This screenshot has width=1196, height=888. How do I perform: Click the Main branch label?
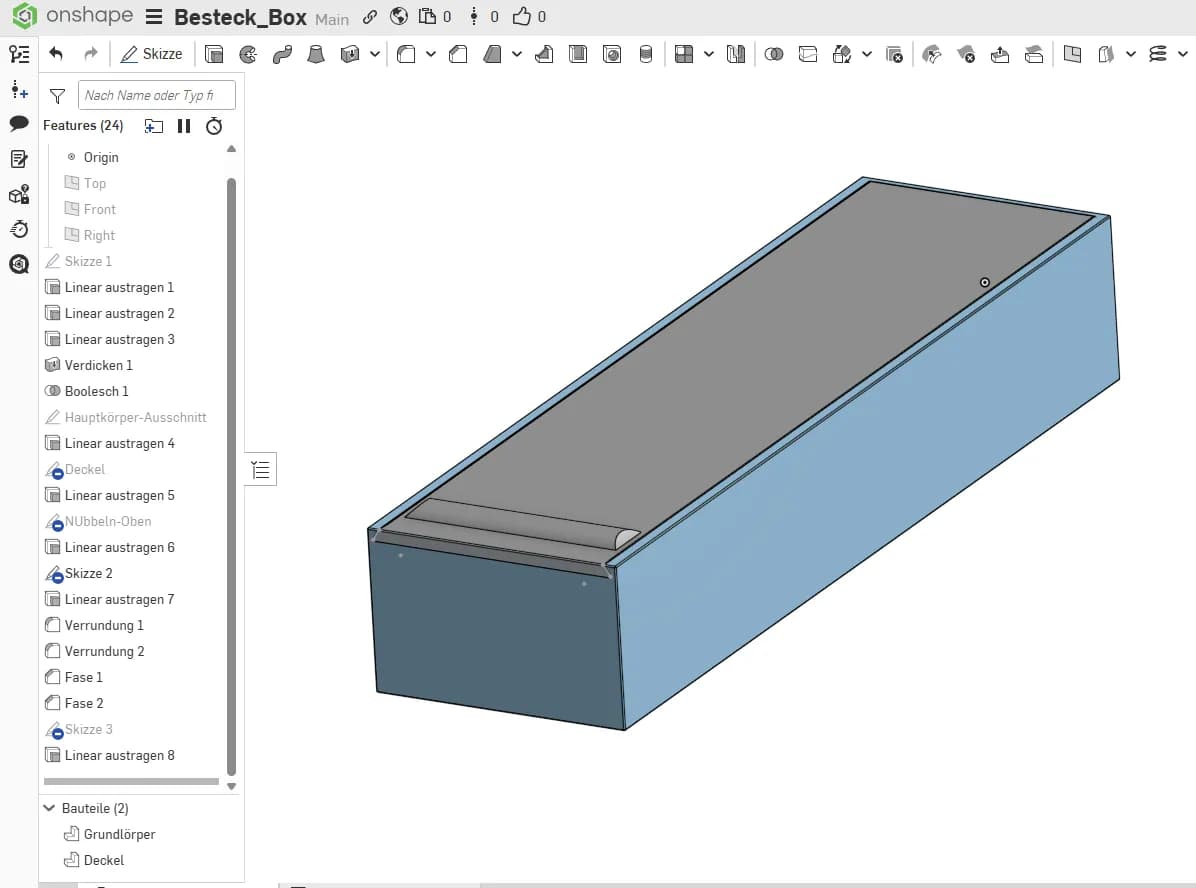(332, 19)
